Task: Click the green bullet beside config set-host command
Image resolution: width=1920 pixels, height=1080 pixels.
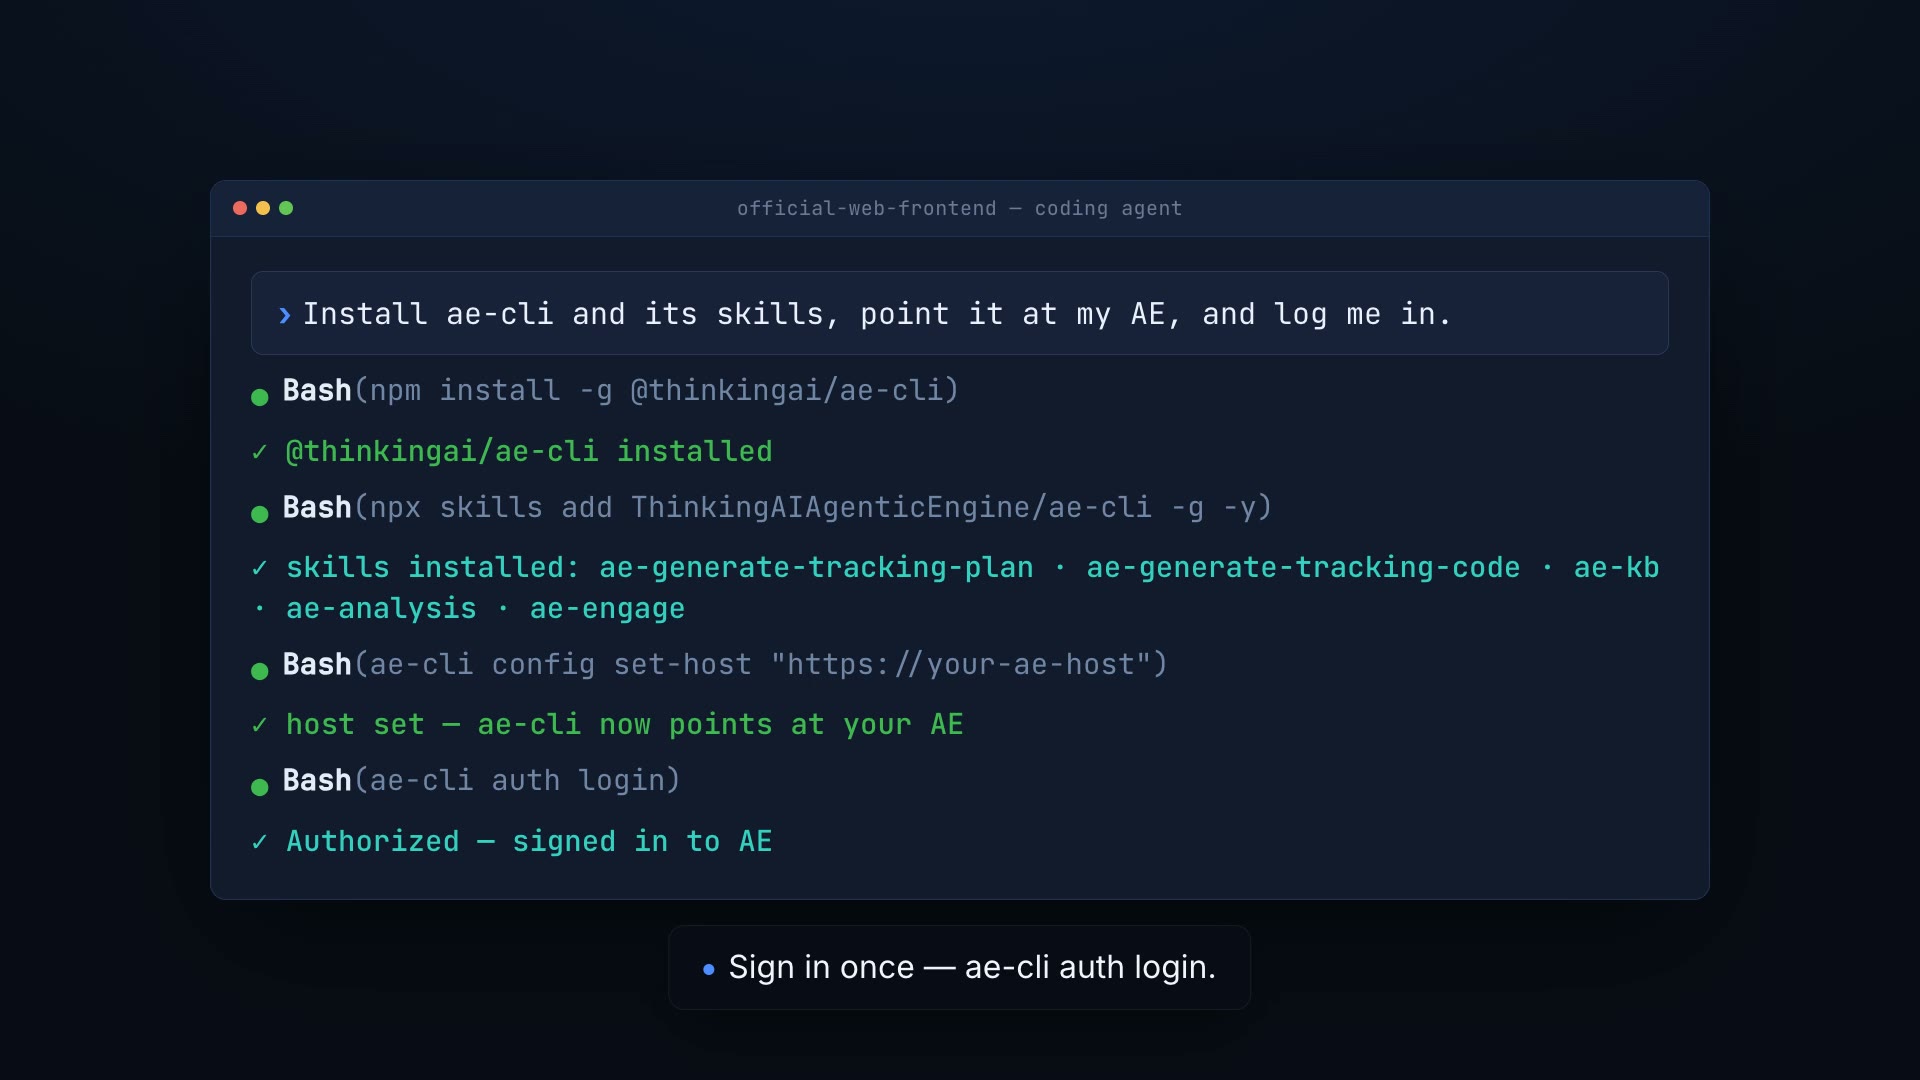Action: [x=260, y=671]
